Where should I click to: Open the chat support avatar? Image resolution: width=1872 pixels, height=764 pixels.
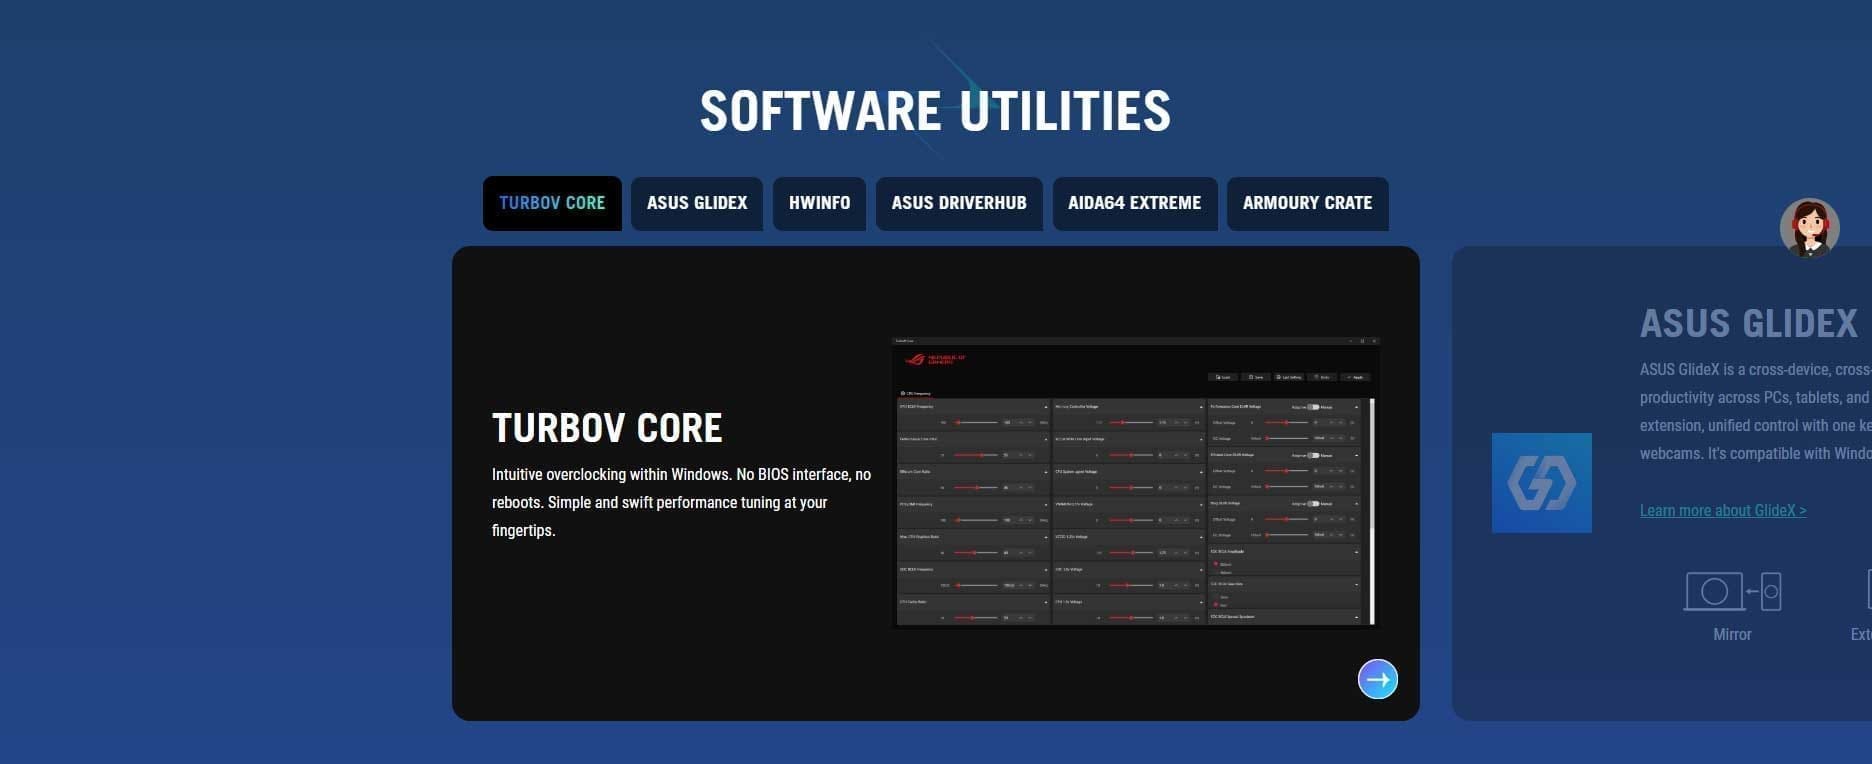[x=1809, y=228]
